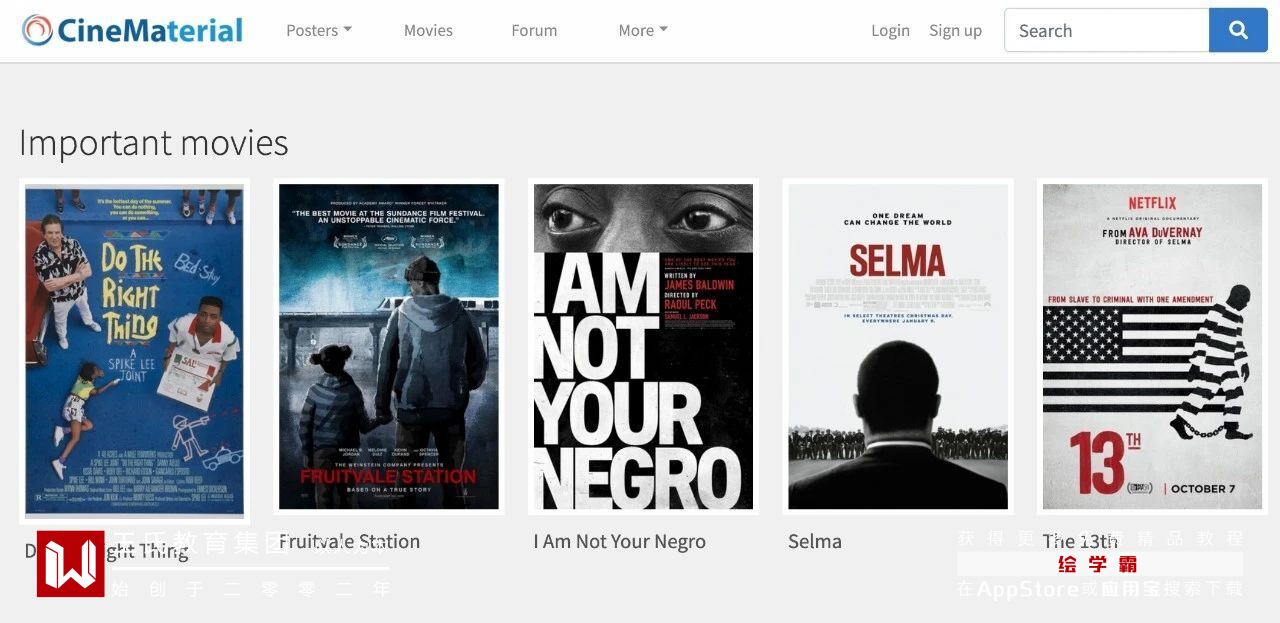
Task: Open the 13th Netflix poster thumbnail
Action: (x=1152, y=347)
